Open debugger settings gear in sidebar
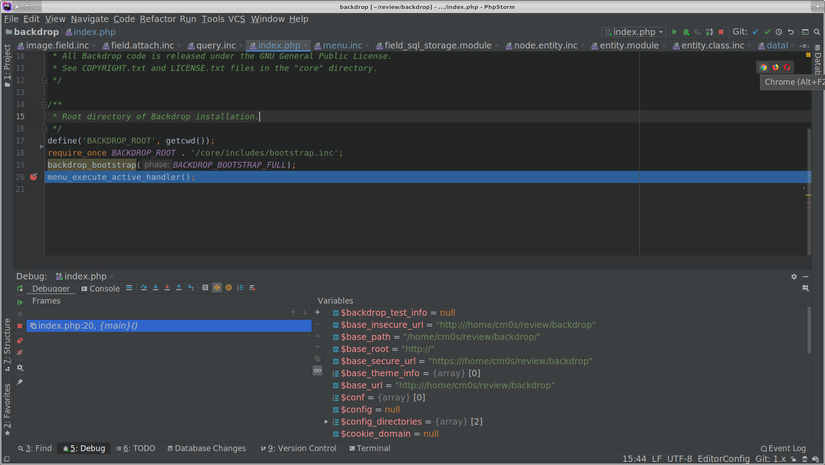Viewport: 825px width, 465px height. coord(20,368)
